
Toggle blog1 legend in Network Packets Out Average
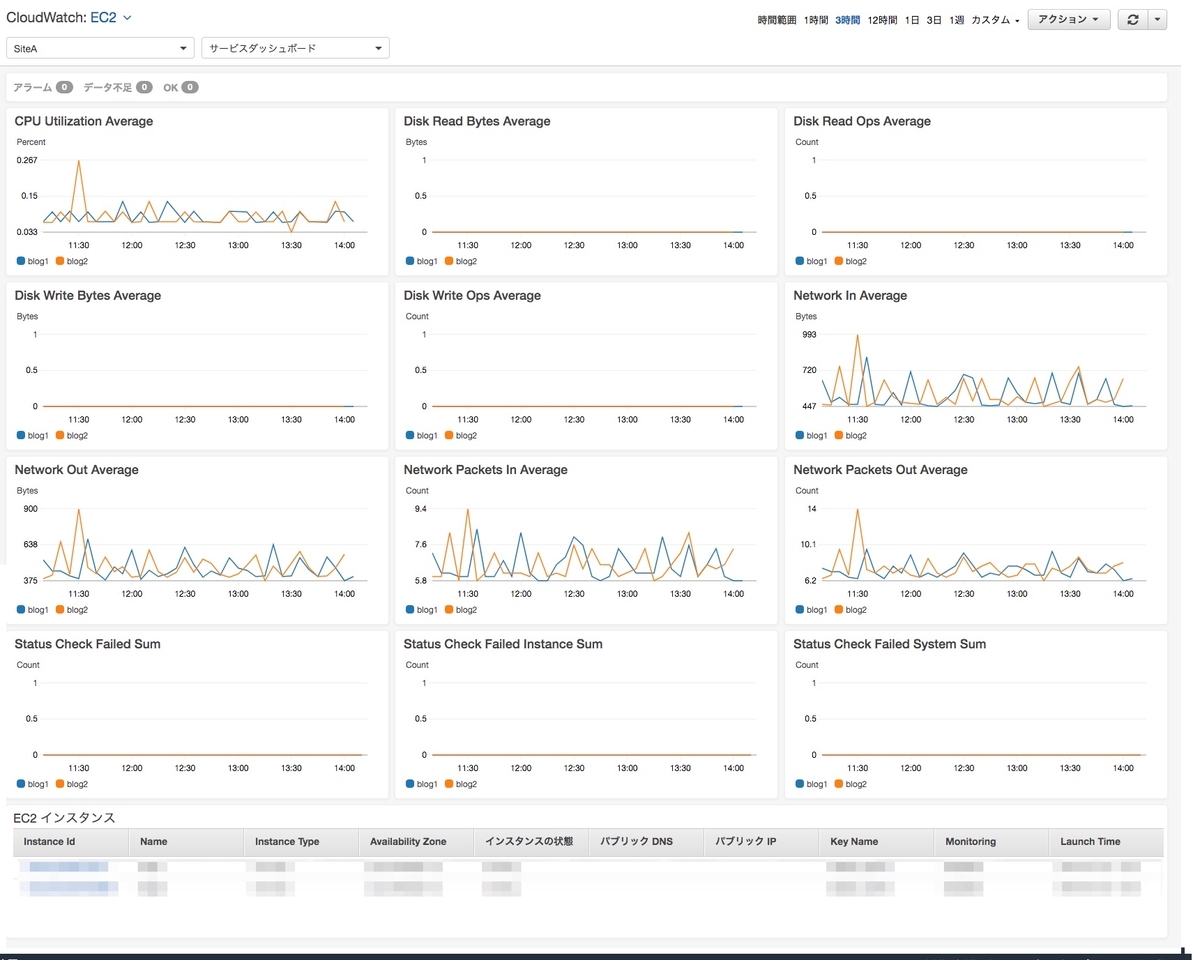click(x=812, y=609)
